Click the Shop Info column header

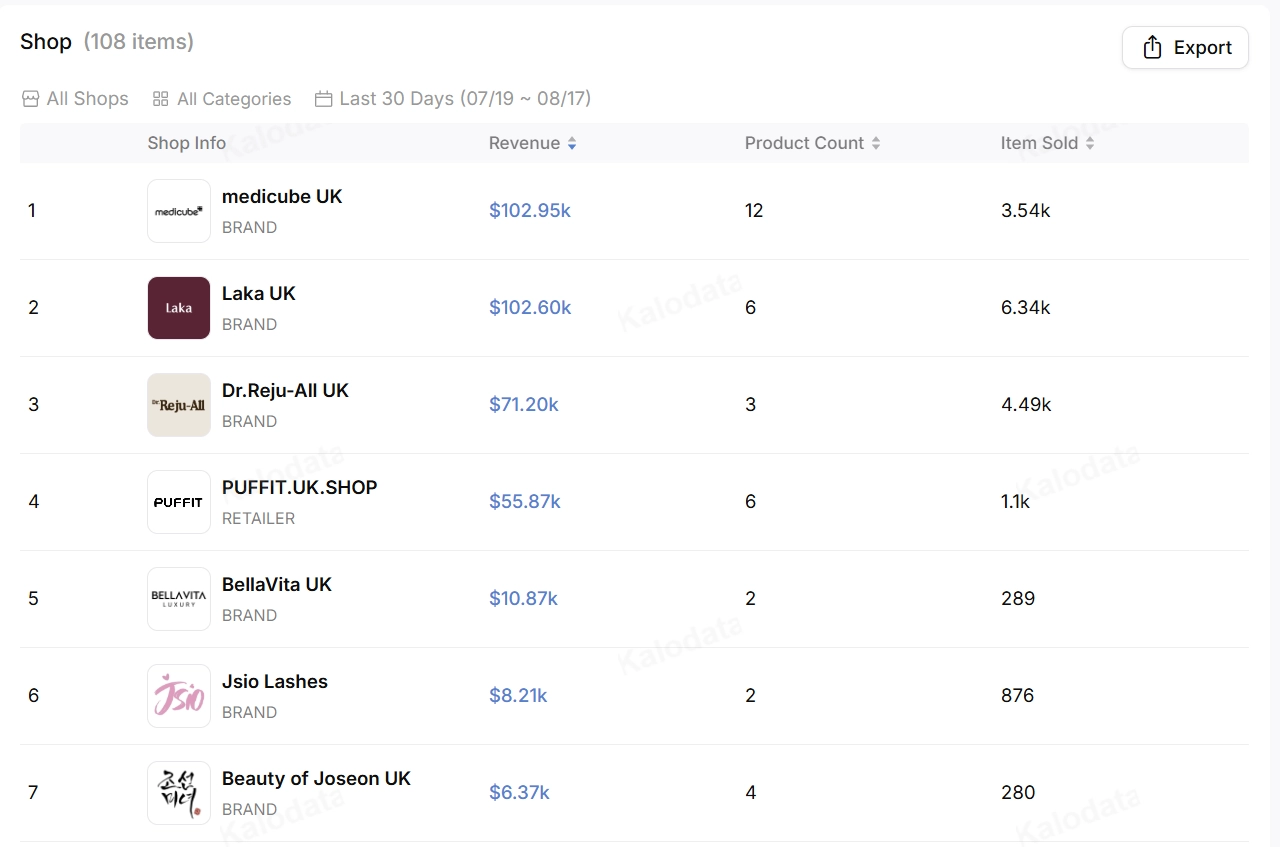(x=187, y=143)
